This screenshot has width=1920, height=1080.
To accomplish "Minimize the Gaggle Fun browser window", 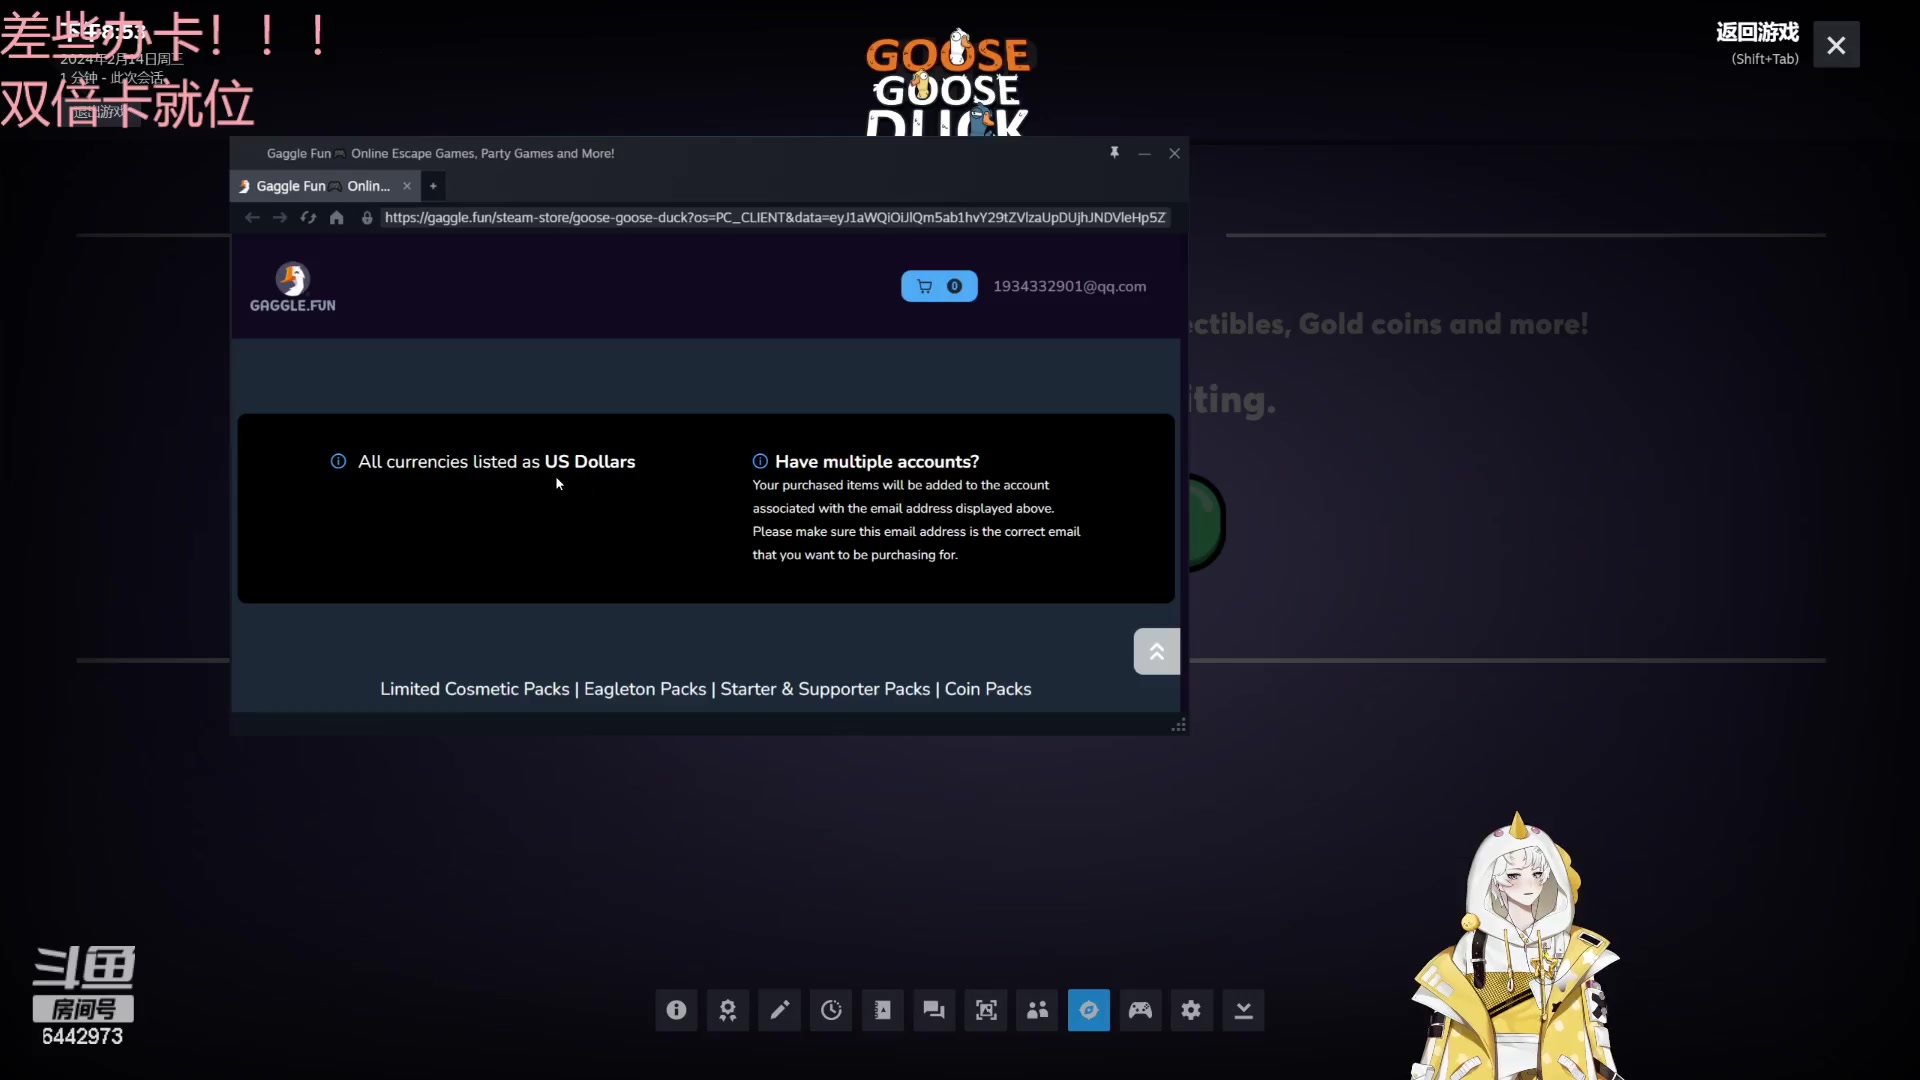I will tap(1145, 153).
